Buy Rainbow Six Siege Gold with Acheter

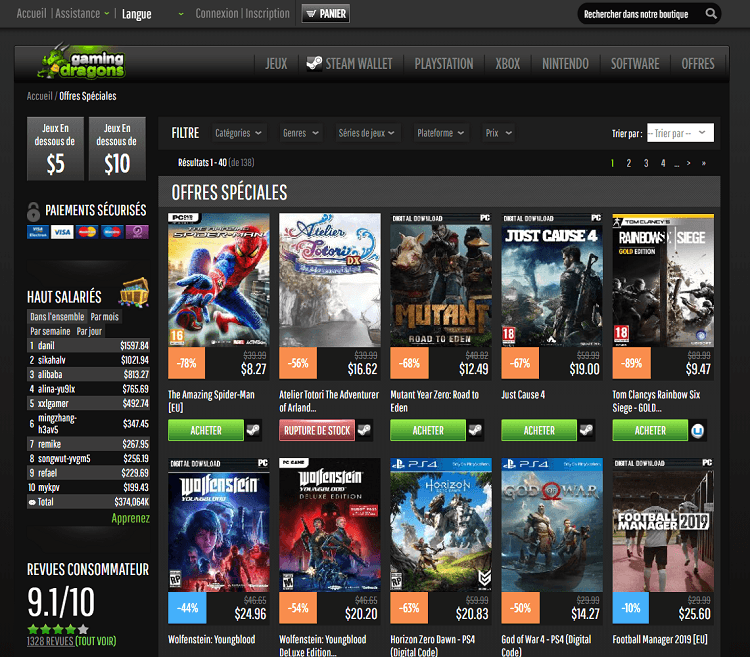click(650, 430)
